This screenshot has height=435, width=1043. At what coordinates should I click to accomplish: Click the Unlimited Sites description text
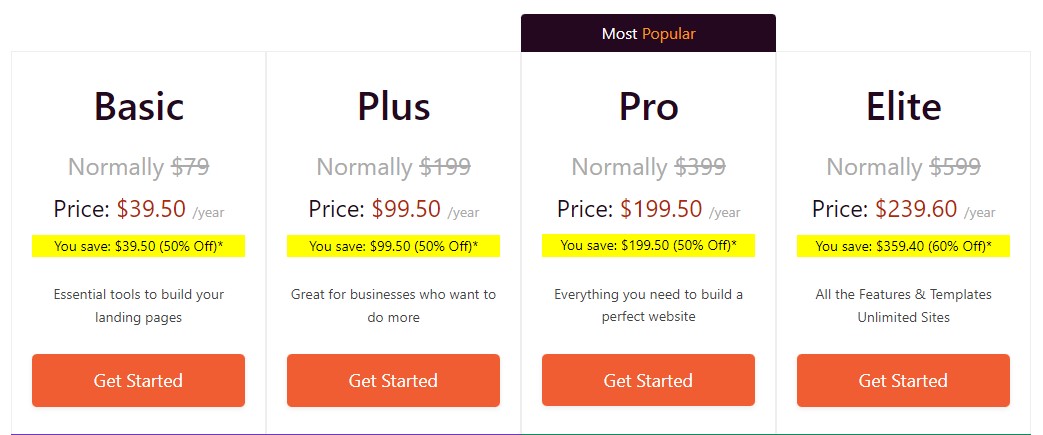pyautogui.click(x=903, y=317)
